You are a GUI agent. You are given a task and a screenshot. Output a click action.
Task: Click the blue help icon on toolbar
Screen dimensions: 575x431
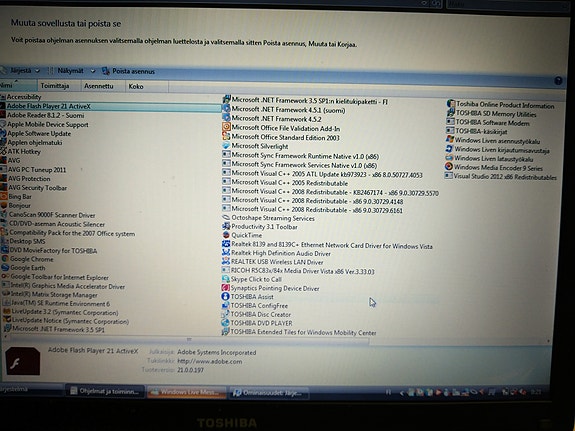pos(558,81)
